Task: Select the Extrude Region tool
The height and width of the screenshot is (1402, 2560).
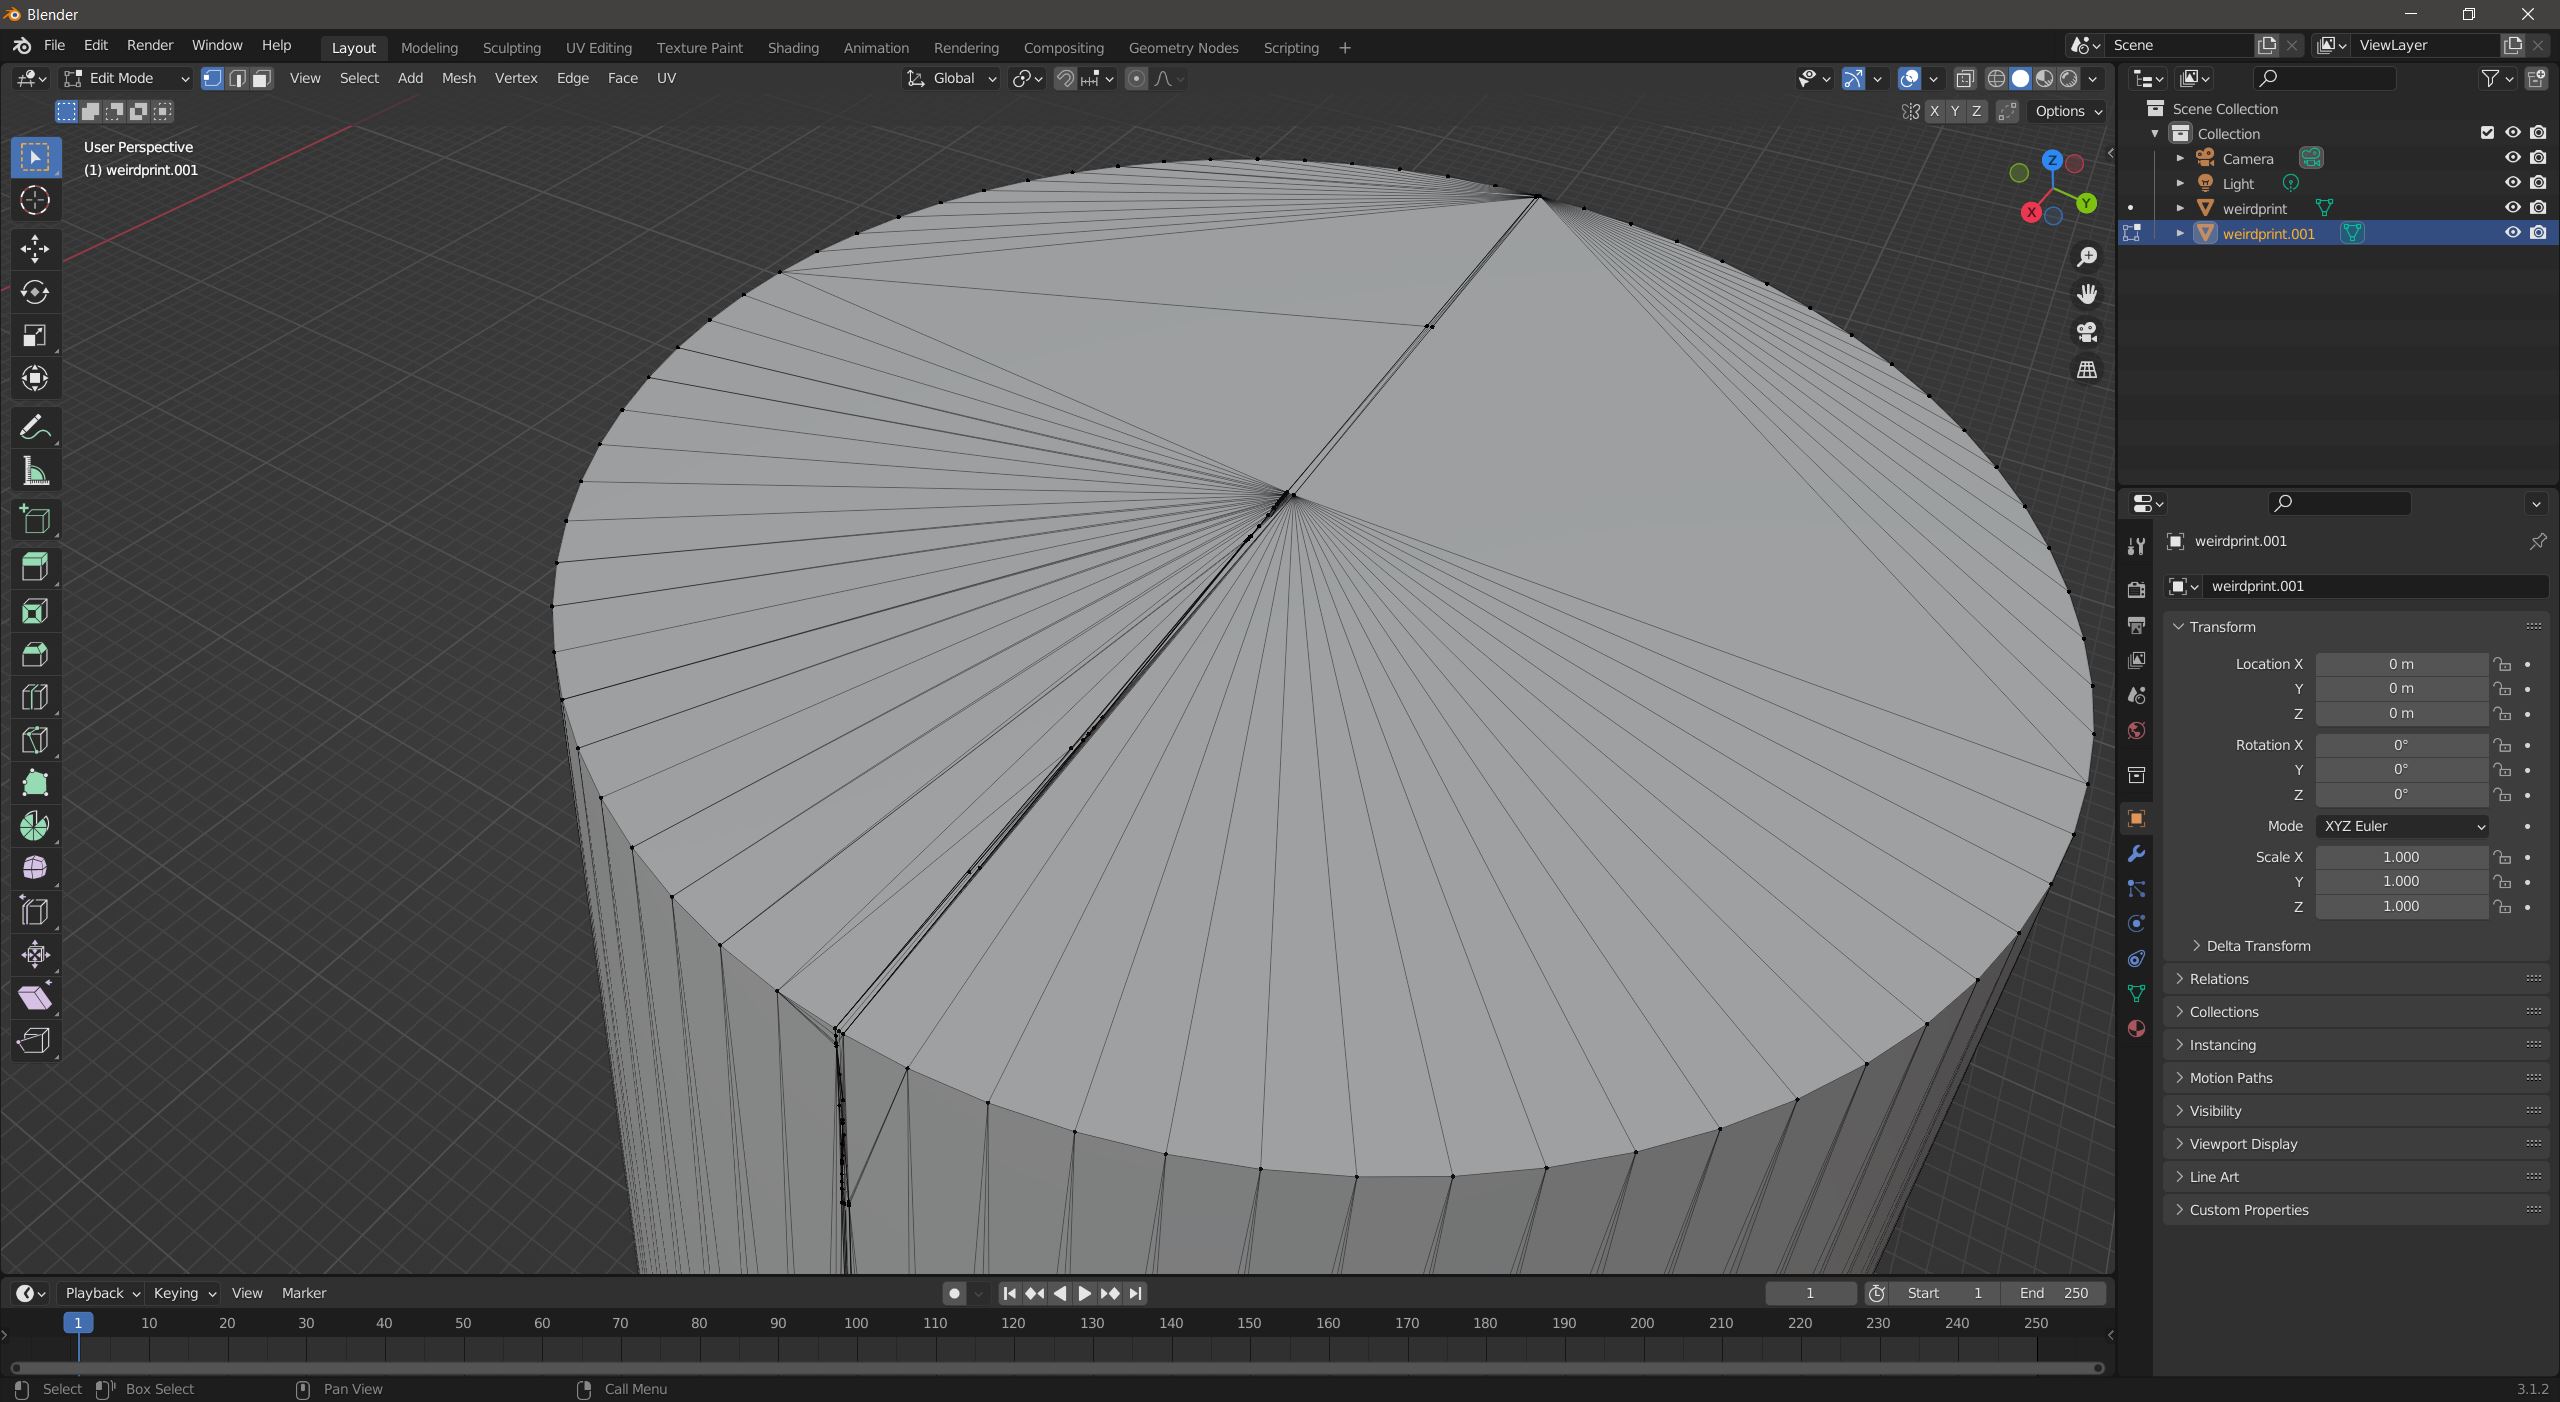Action: coord(35,567)
